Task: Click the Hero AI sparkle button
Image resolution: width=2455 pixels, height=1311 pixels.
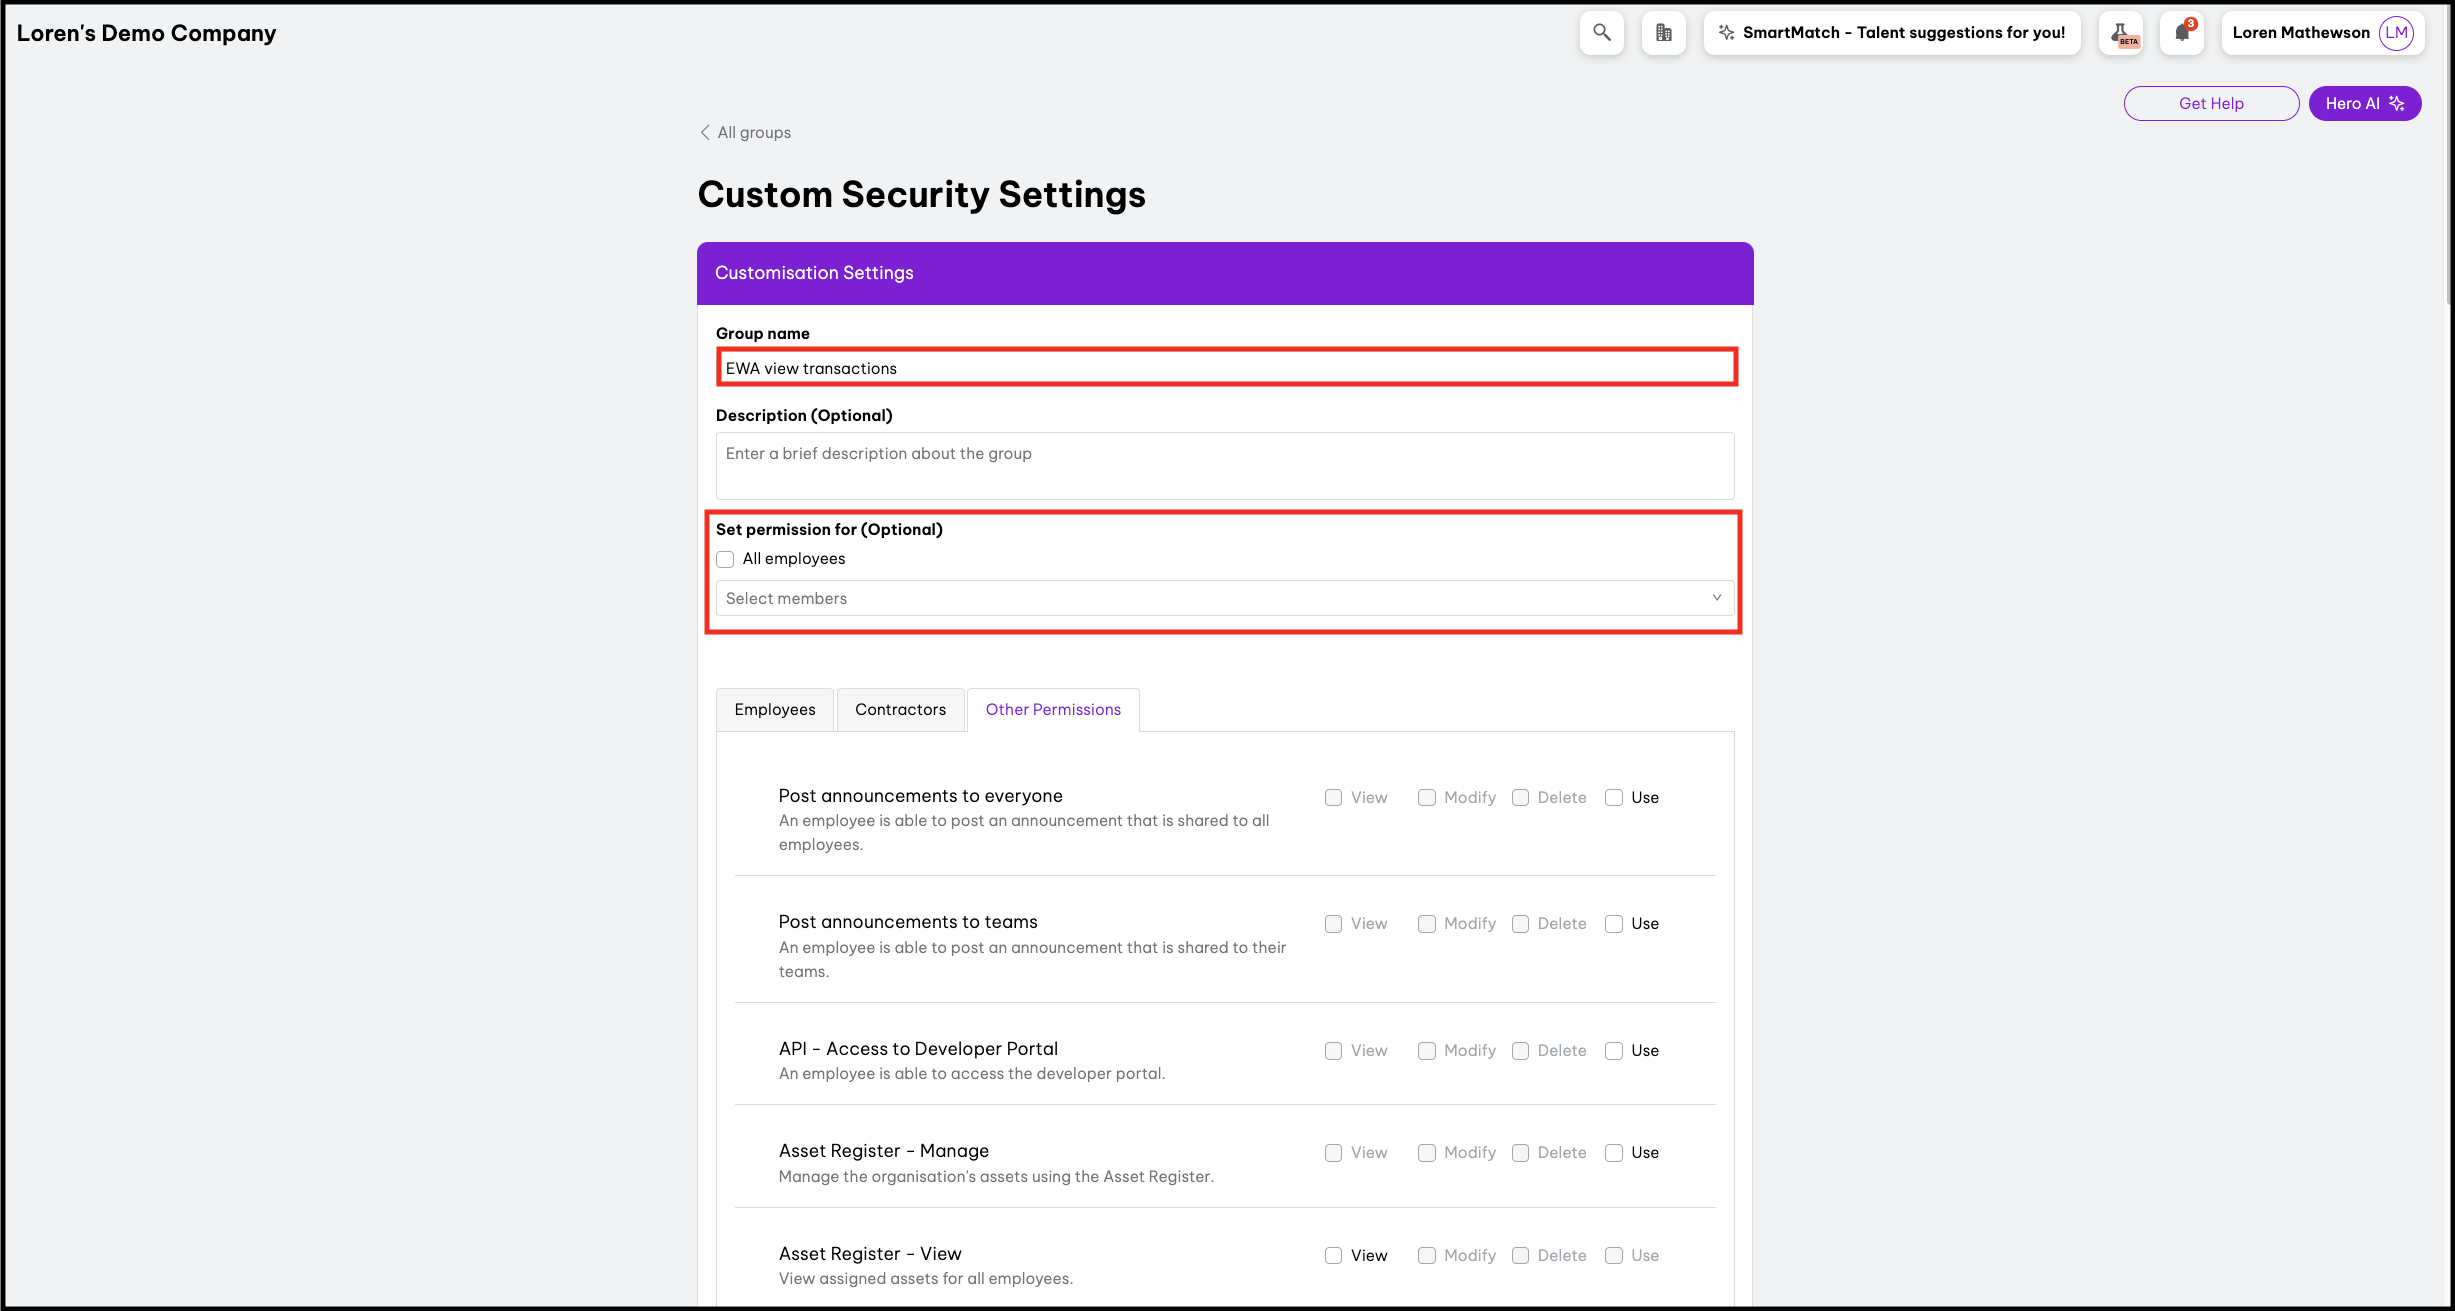Action: [2364, 103]
